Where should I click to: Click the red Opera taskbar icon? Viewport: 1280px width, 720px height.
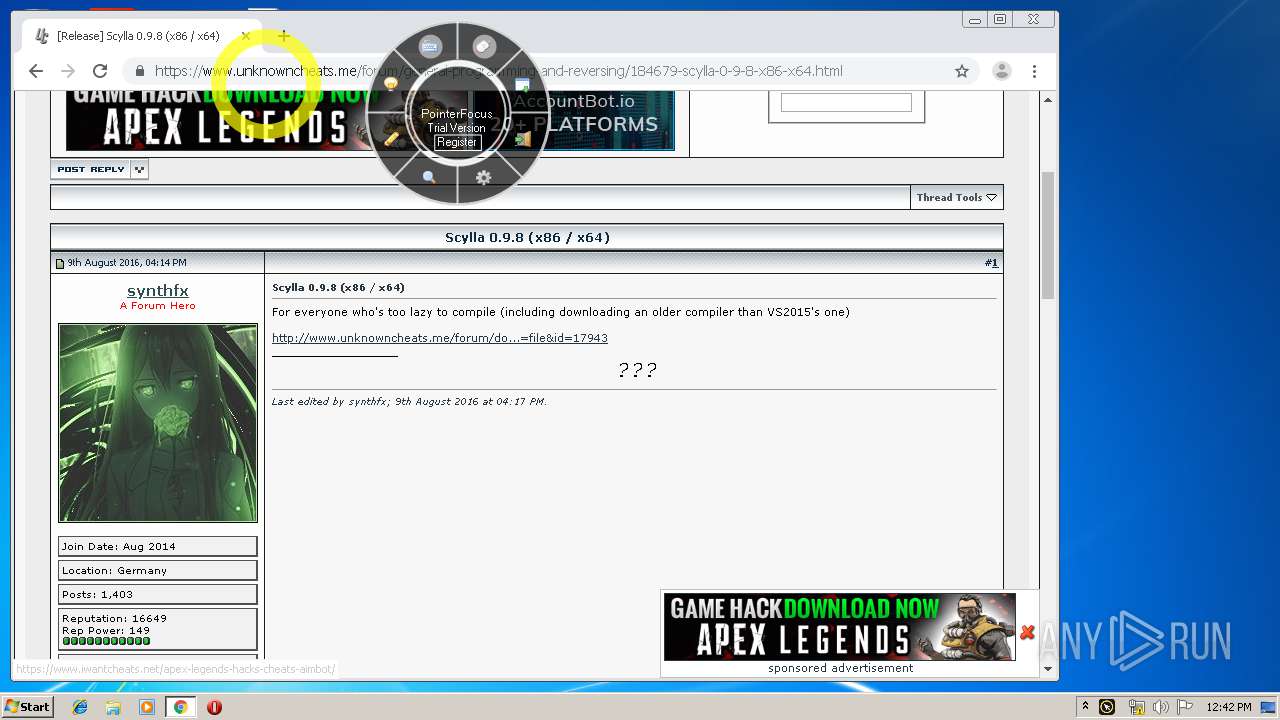pyautogui.click(x=214, y=707)
